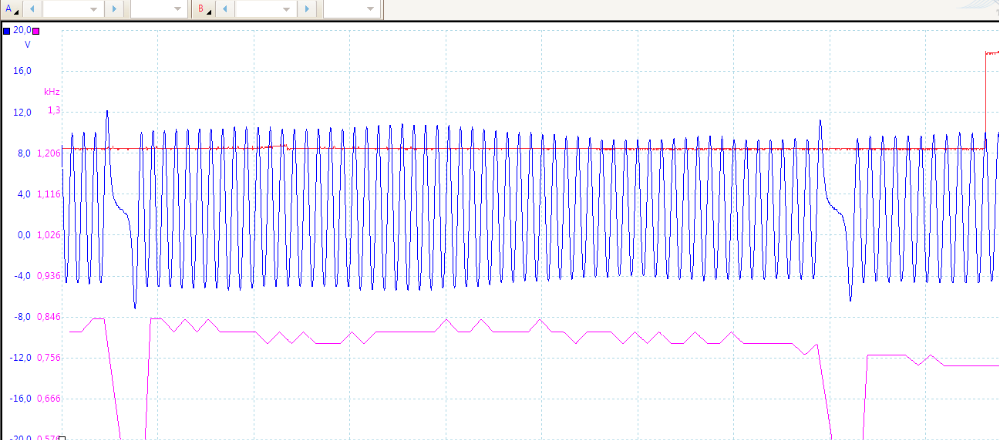The width and height of the screenshot is (999, 440).
Task: Click Channel B previous range arrow
Action: [224, 9]
